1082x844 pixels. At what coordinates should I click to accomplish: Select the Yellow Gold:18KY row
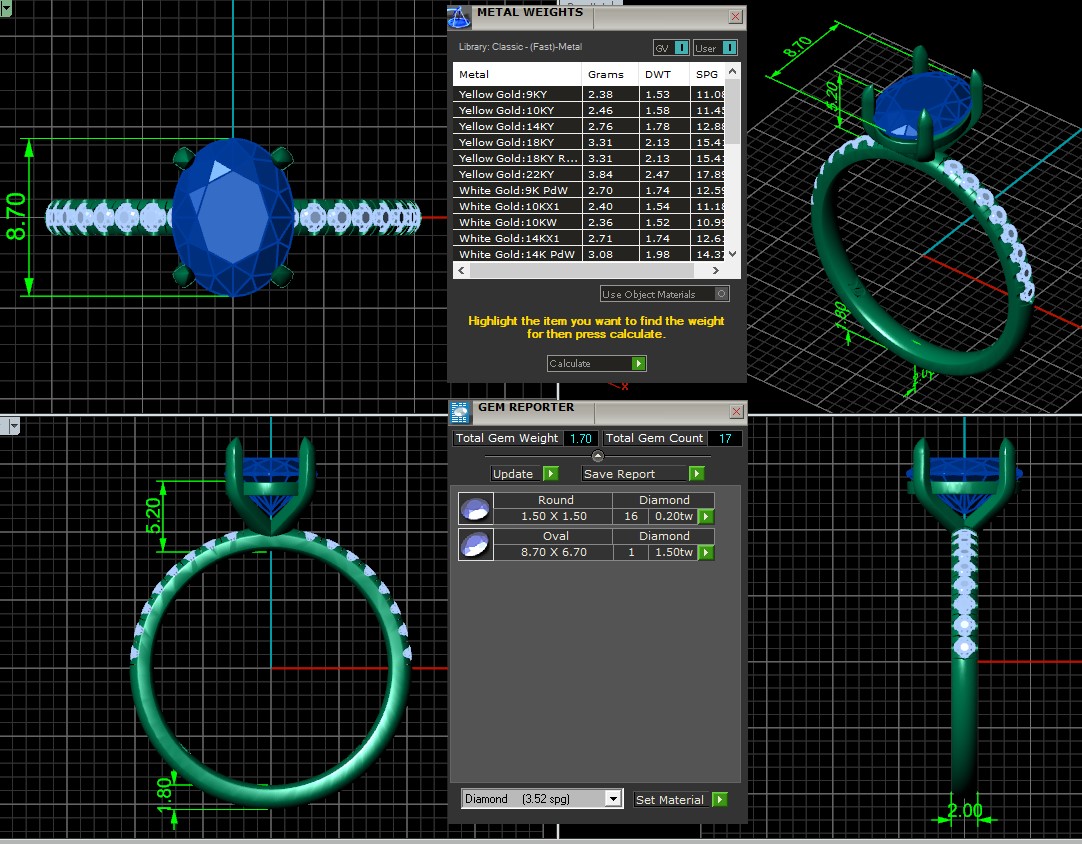[x=517, y=142]
